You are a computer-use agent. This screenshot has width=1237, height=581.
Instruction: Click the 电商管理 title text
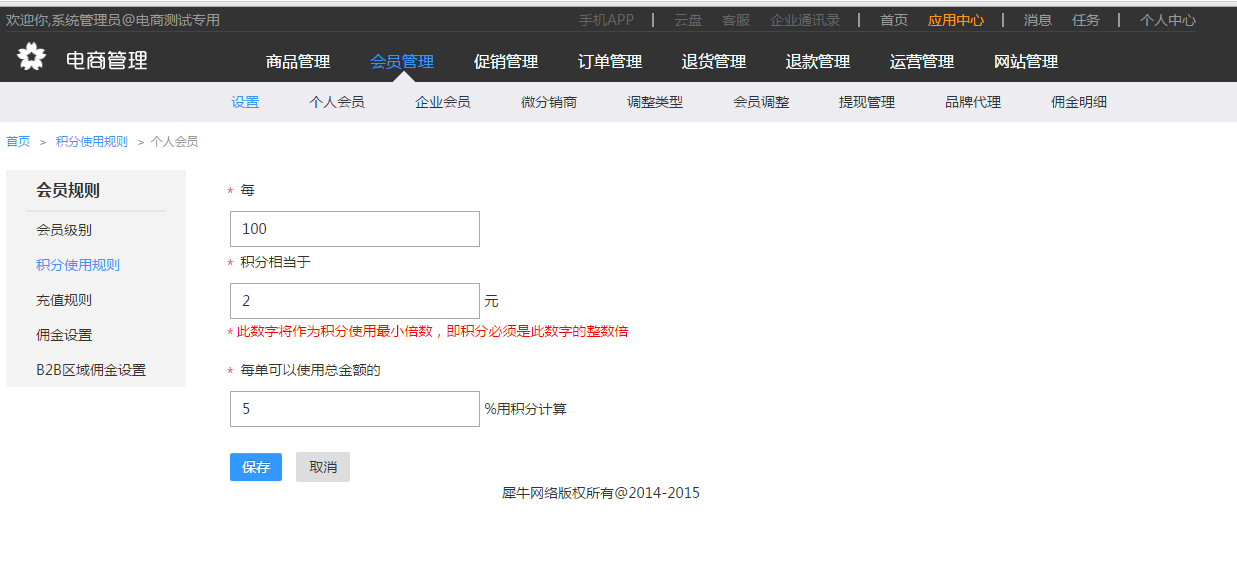pos(107,60)
